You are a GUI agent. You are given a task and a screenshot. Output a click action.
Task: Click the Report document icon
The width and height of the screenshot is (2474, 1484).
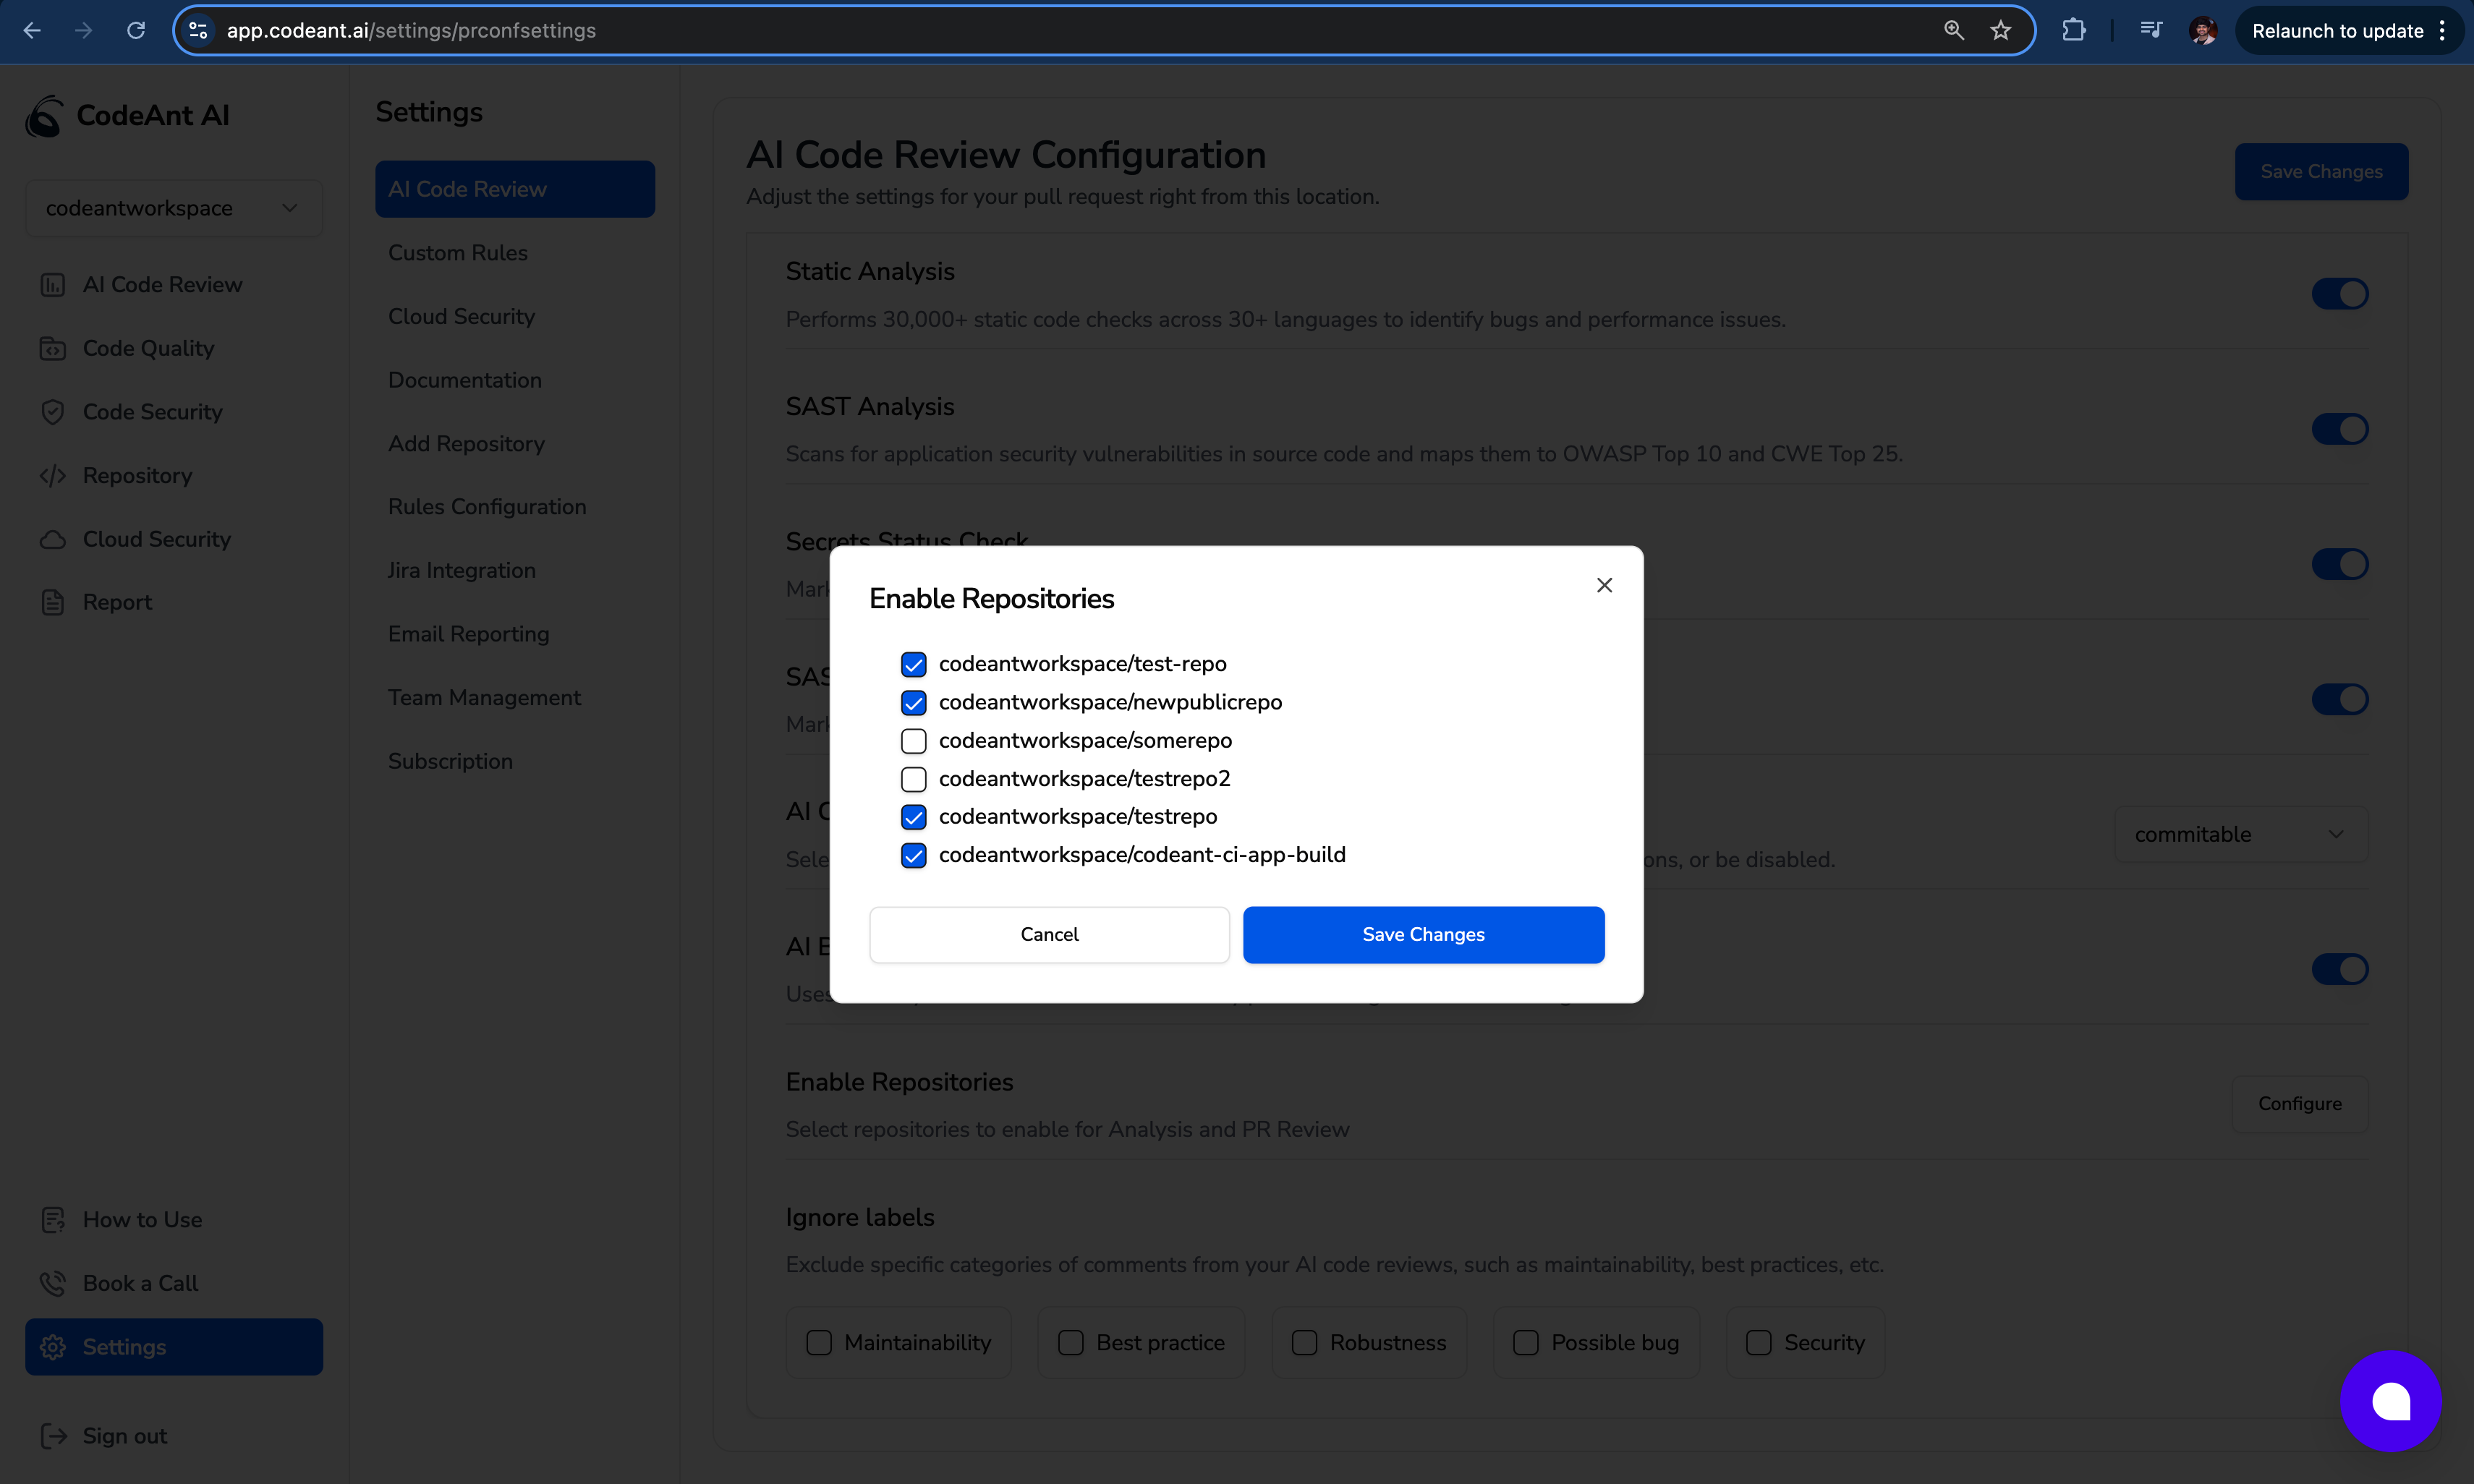[52, 603]
